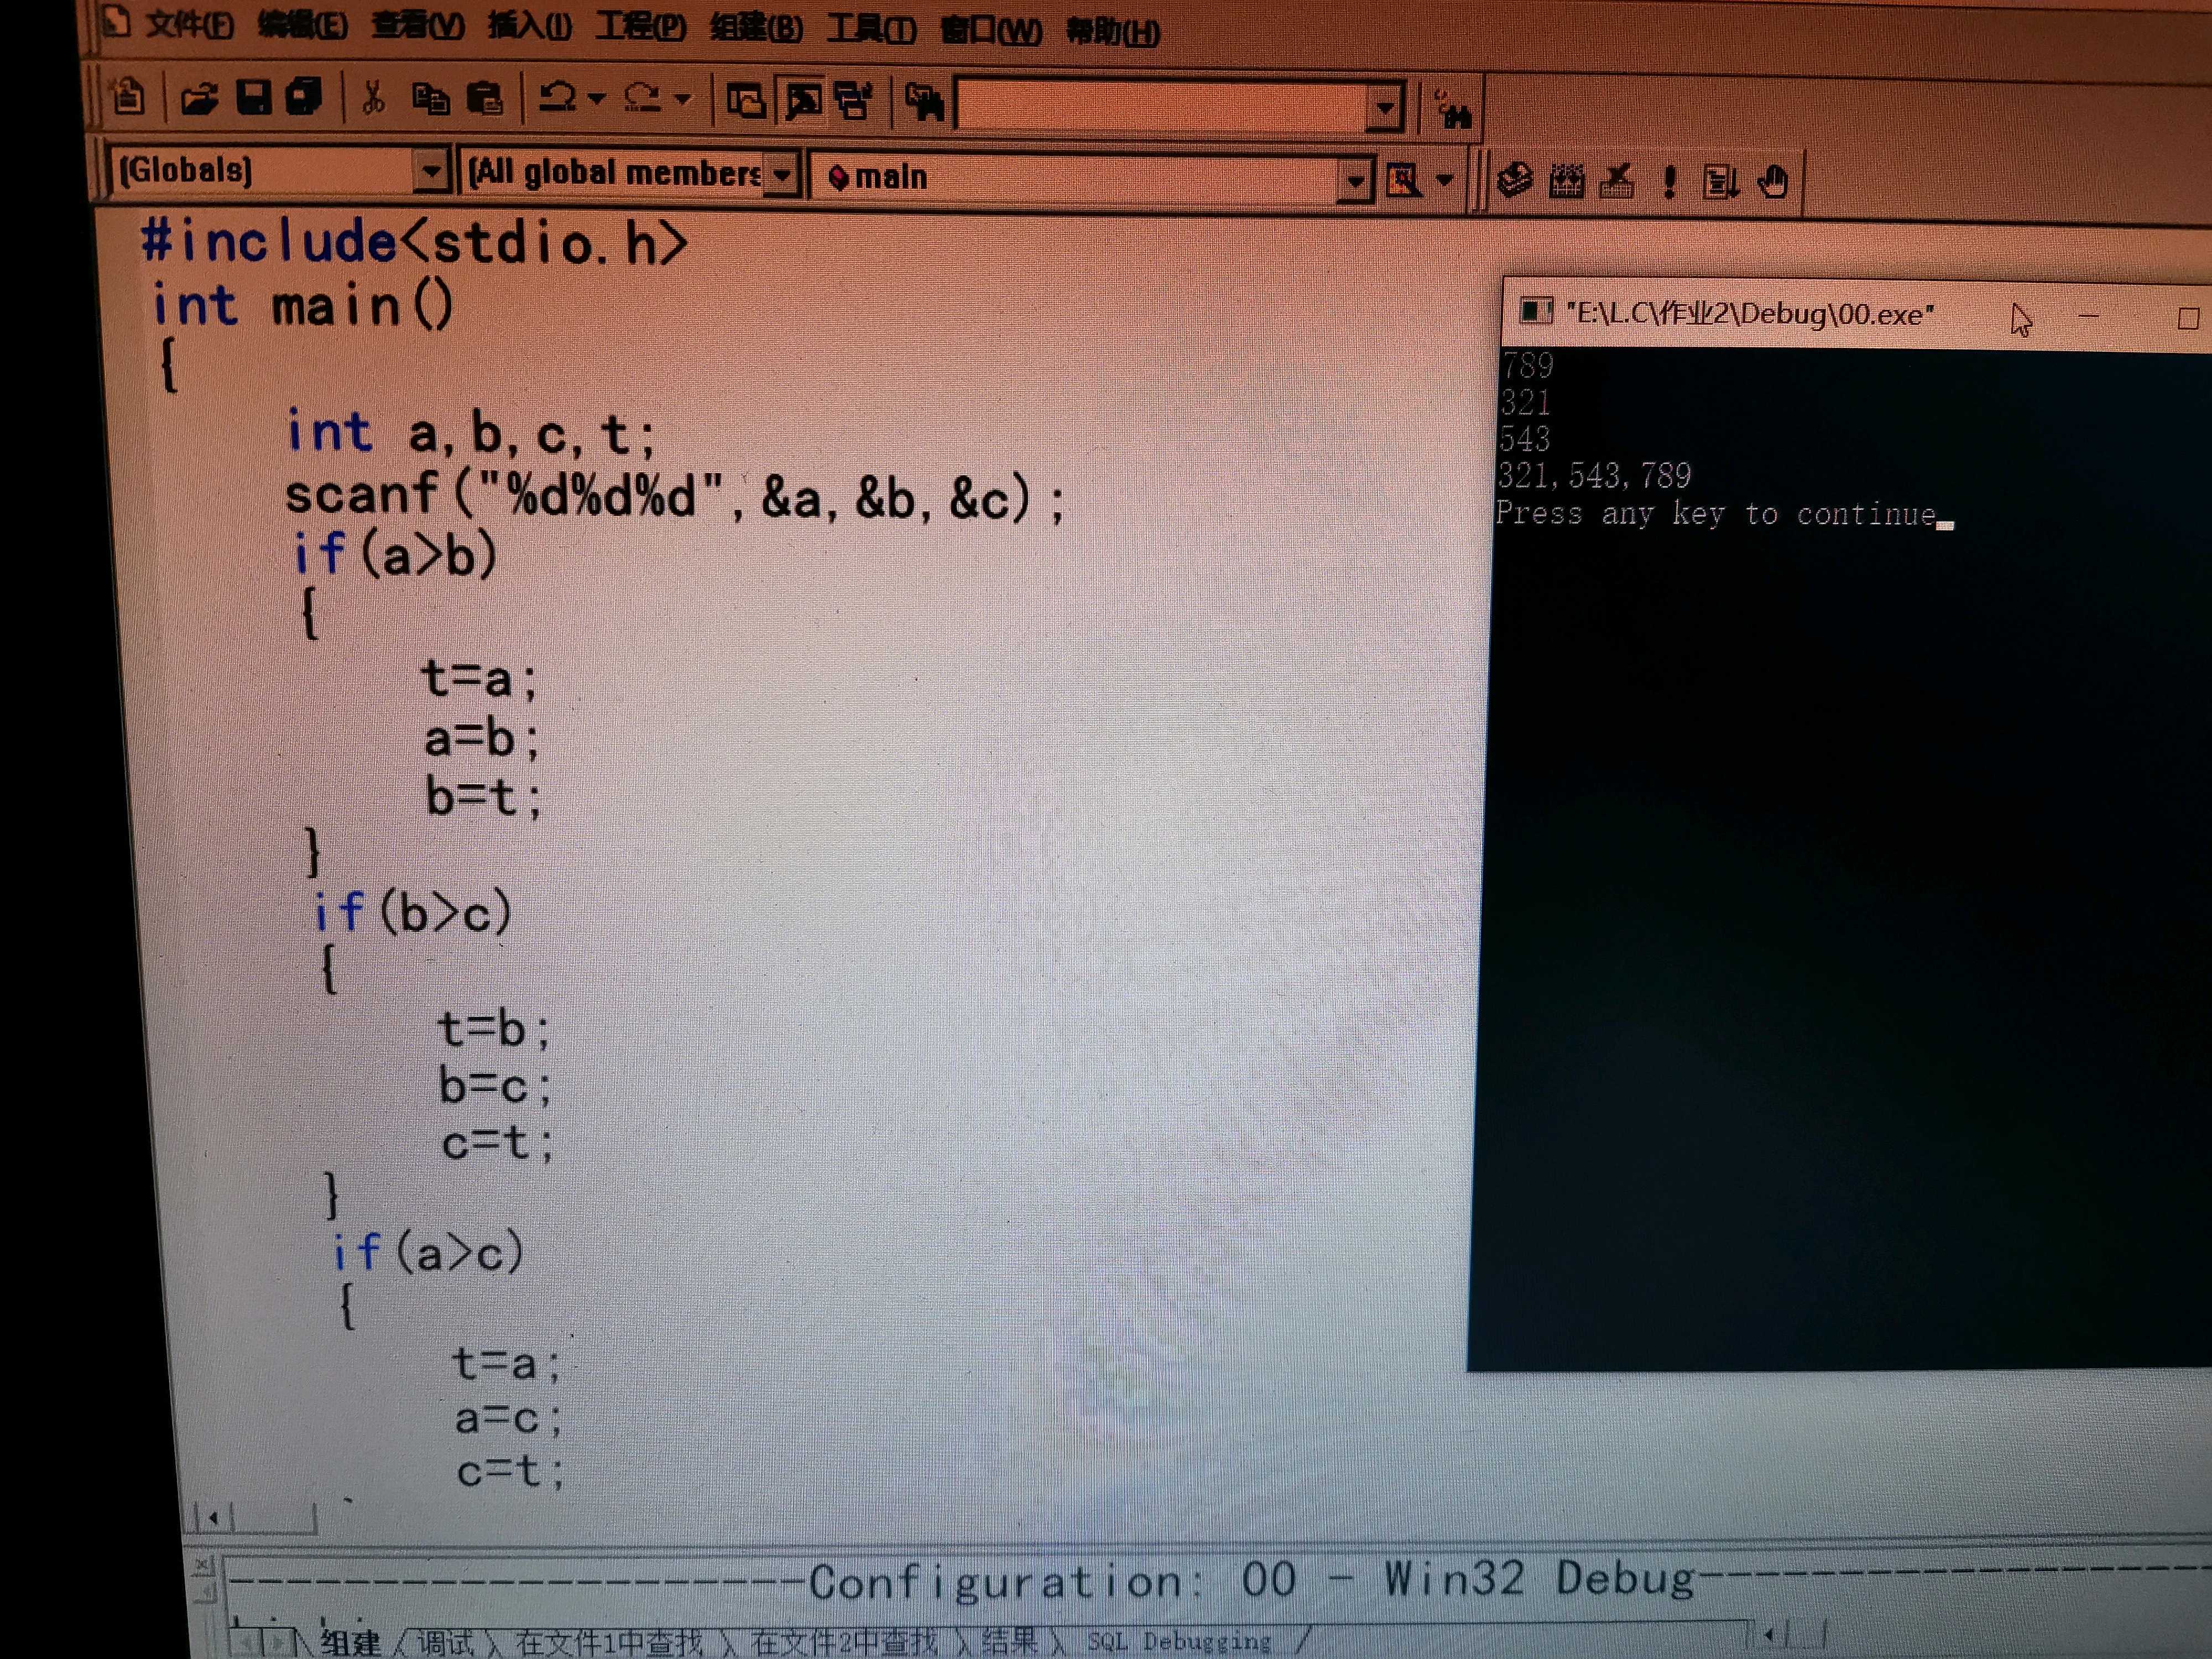Switch to the 结果 output tab
This screenshot has height=1659, width=2212.
(1009, 1641)
